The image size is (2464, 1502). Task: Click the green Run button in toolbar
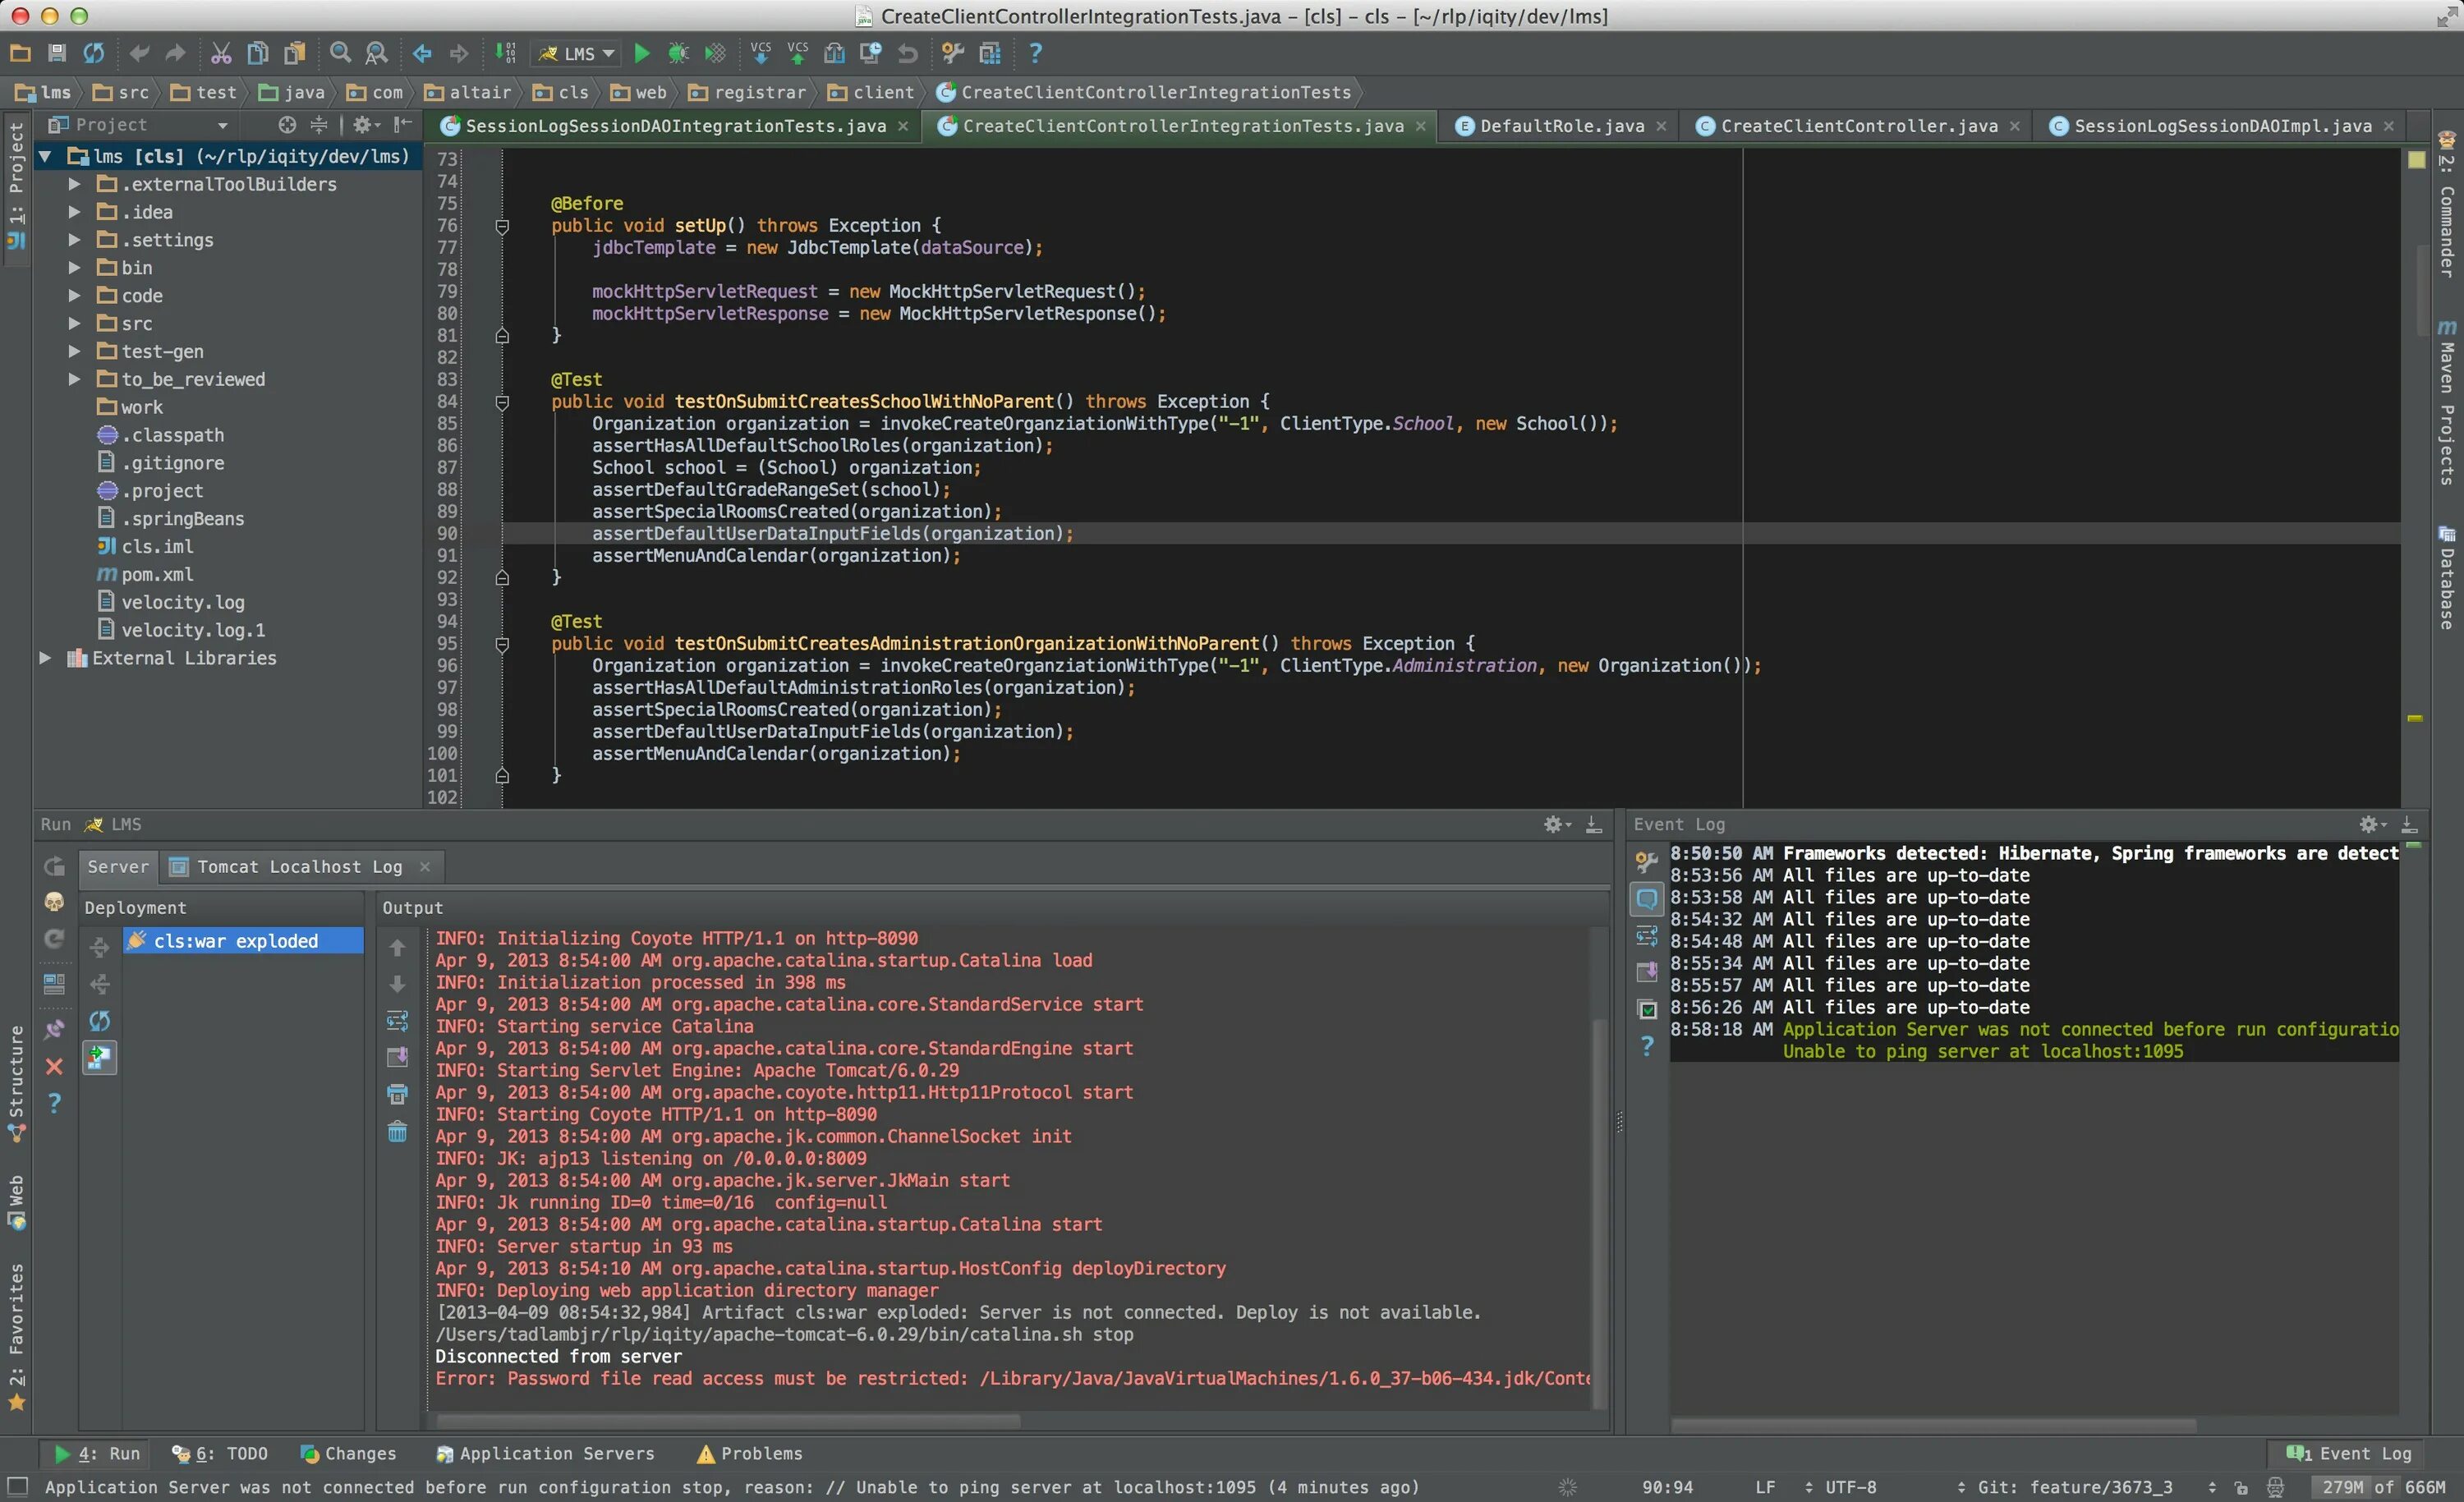click(642, 53)
